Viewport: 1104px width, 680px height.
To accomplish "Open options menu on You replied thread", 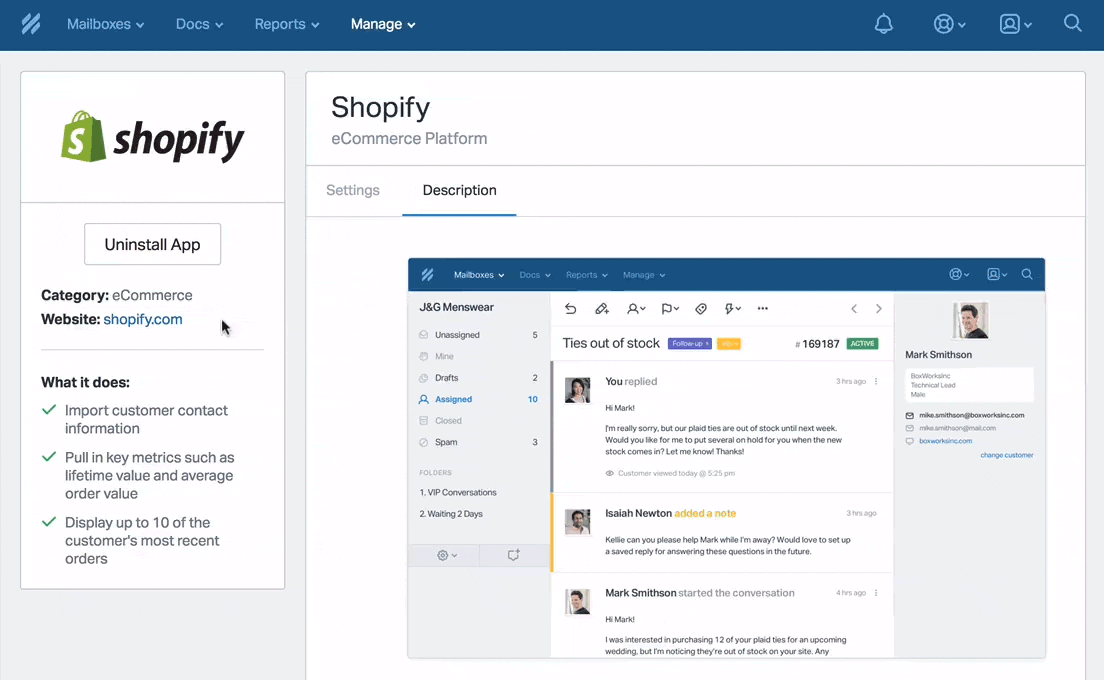I will 877,382.
